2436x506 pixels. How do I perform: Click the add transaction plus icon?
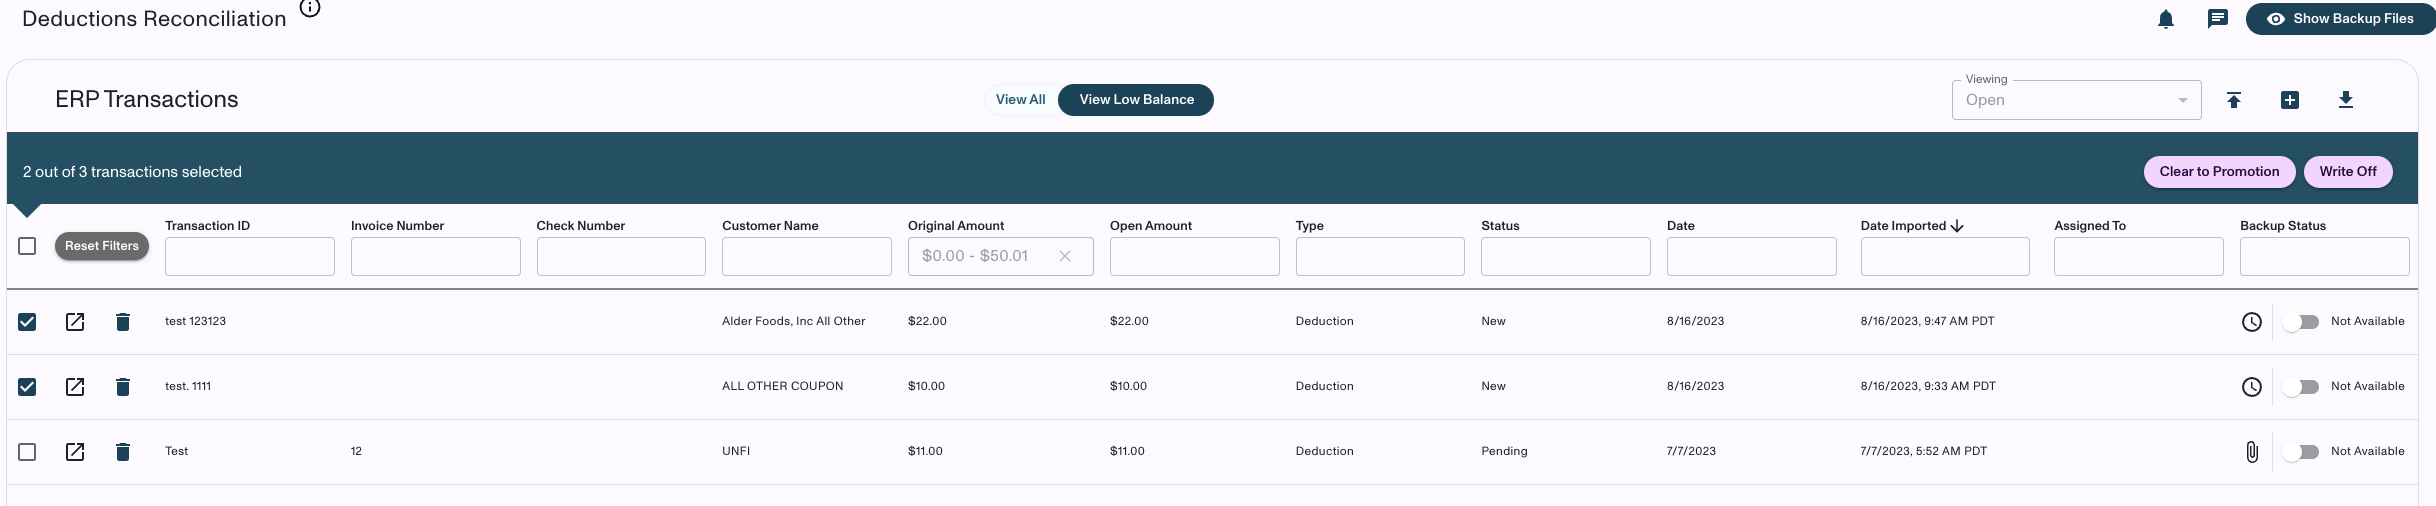tap(2290, 100)
